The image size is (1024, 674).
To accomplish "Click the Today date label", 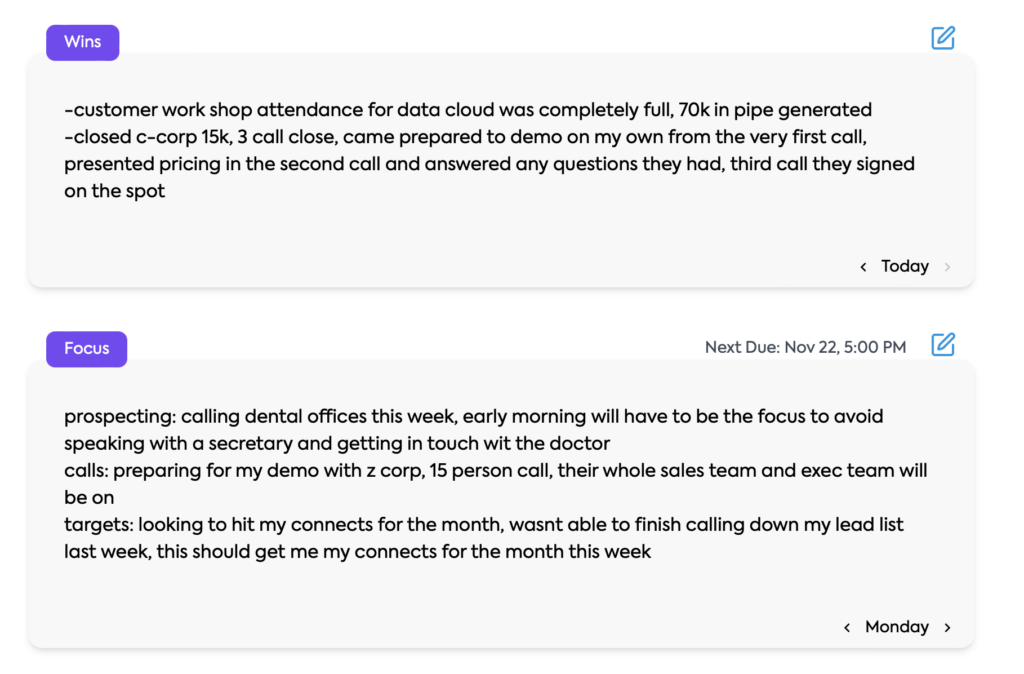I will point(904,266).
